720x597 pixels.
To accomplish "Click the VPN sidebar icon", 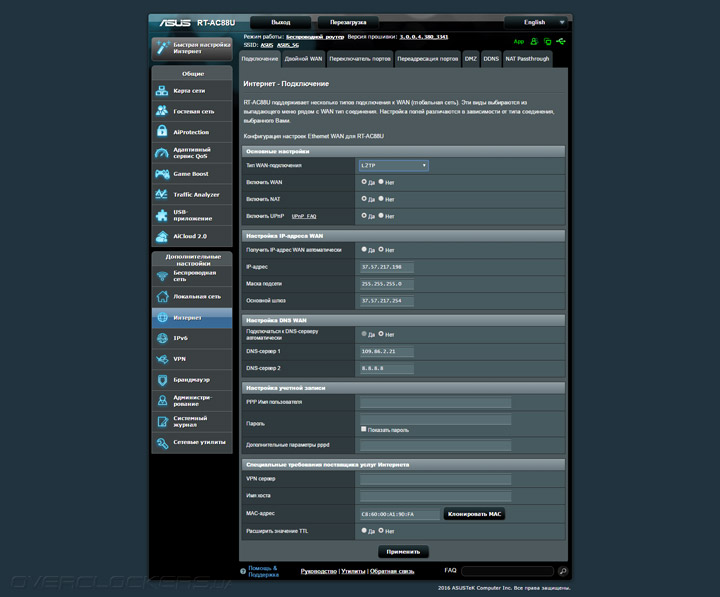I will (x=163, y=359).
